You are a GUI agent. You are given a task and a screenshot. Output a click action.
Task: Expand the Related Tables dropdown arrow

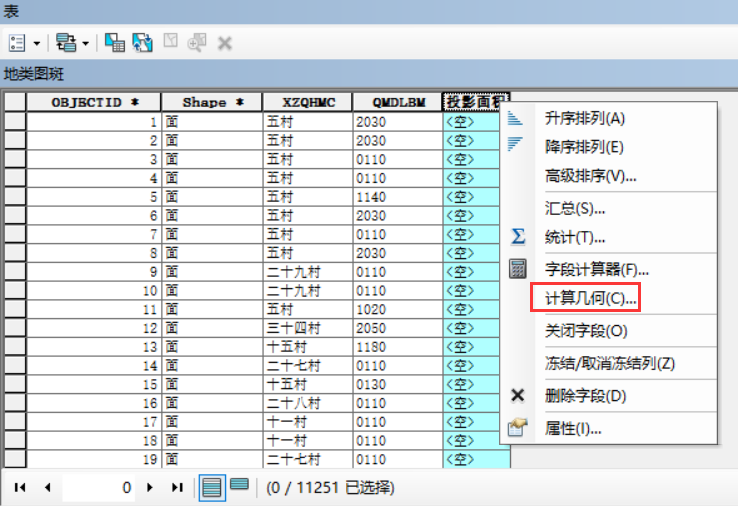click(85, 43)
